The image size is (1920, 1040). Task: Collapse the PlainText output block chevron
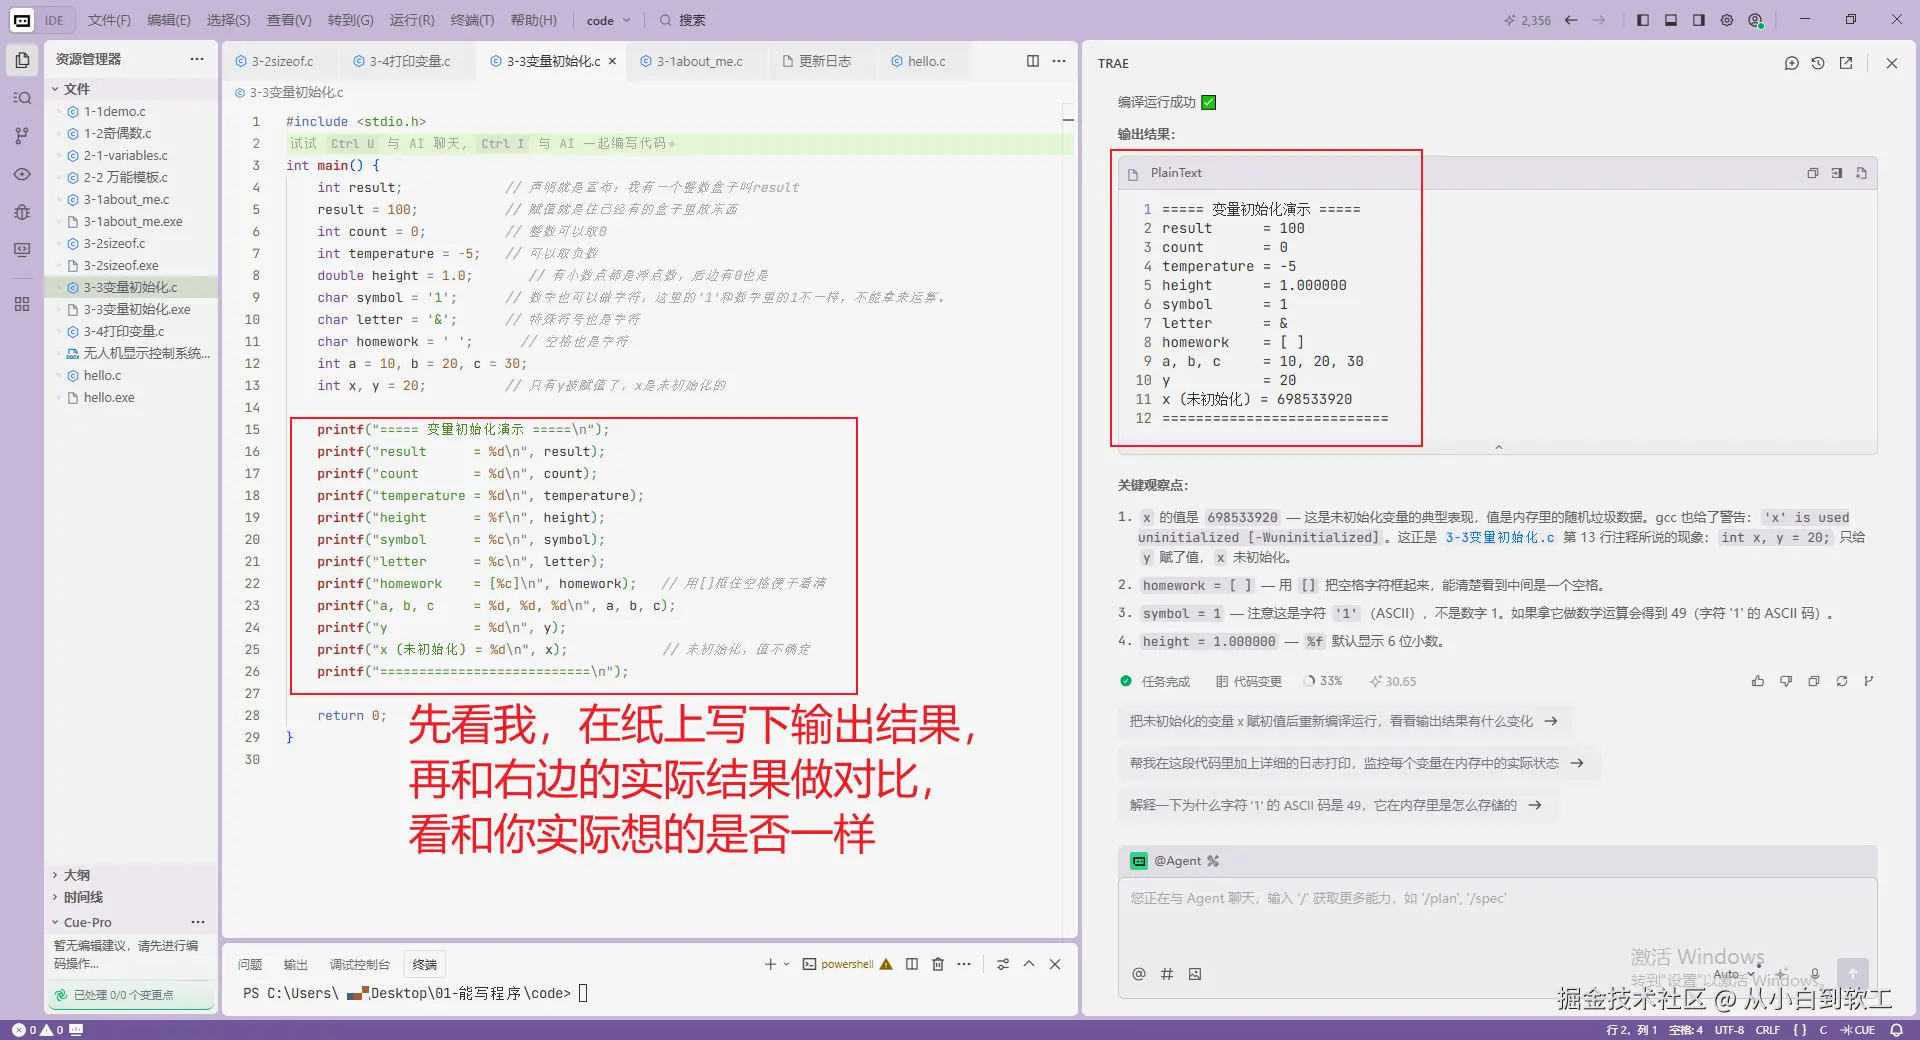pyautogui.click(x=1498, y=447)
